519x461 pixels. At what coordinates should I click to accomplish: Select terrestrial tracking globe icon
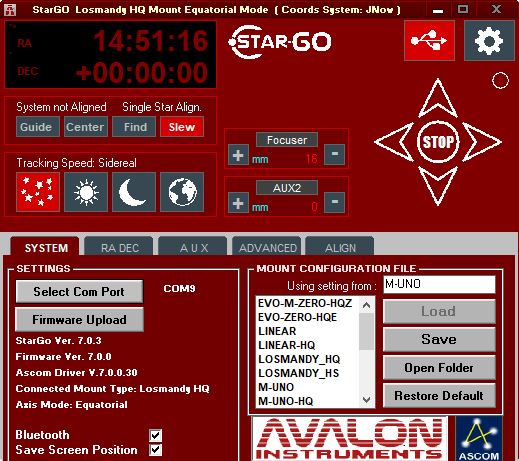182,192
